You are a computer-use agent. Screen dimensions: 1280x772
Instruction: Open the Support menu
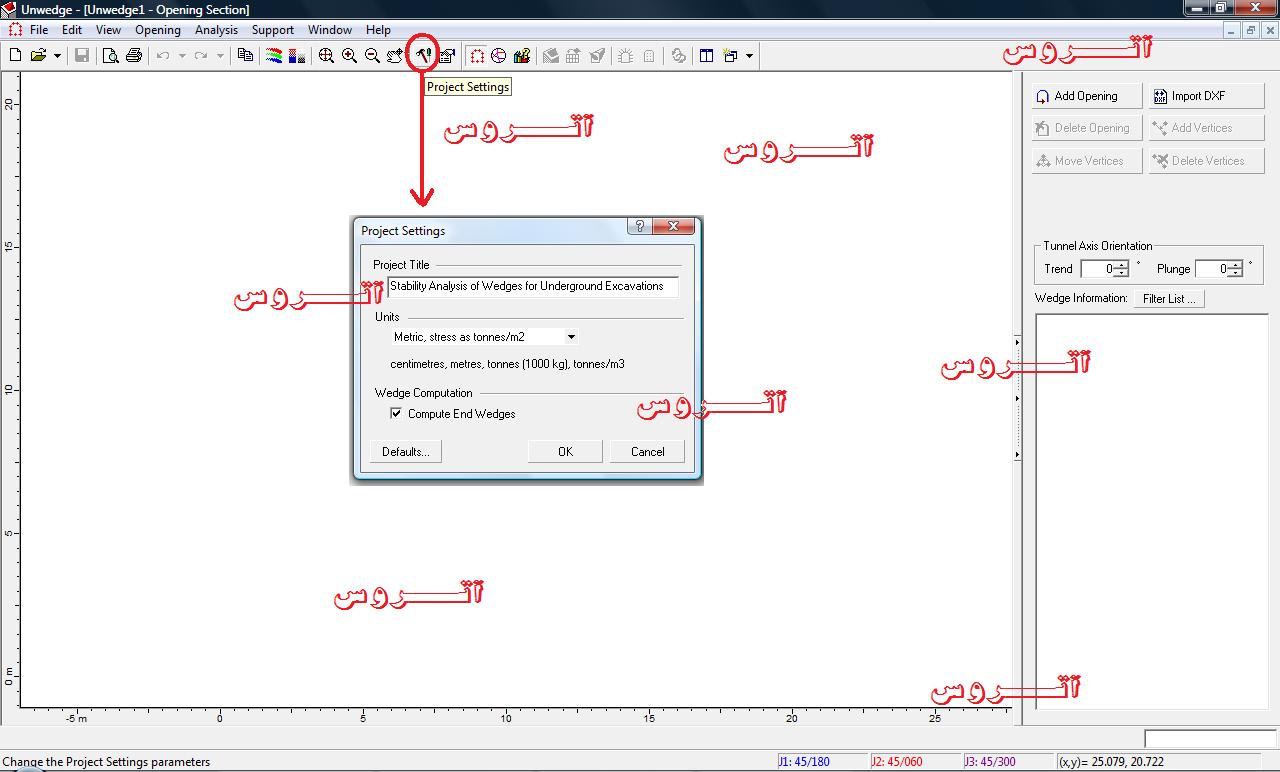pos(272,30)
